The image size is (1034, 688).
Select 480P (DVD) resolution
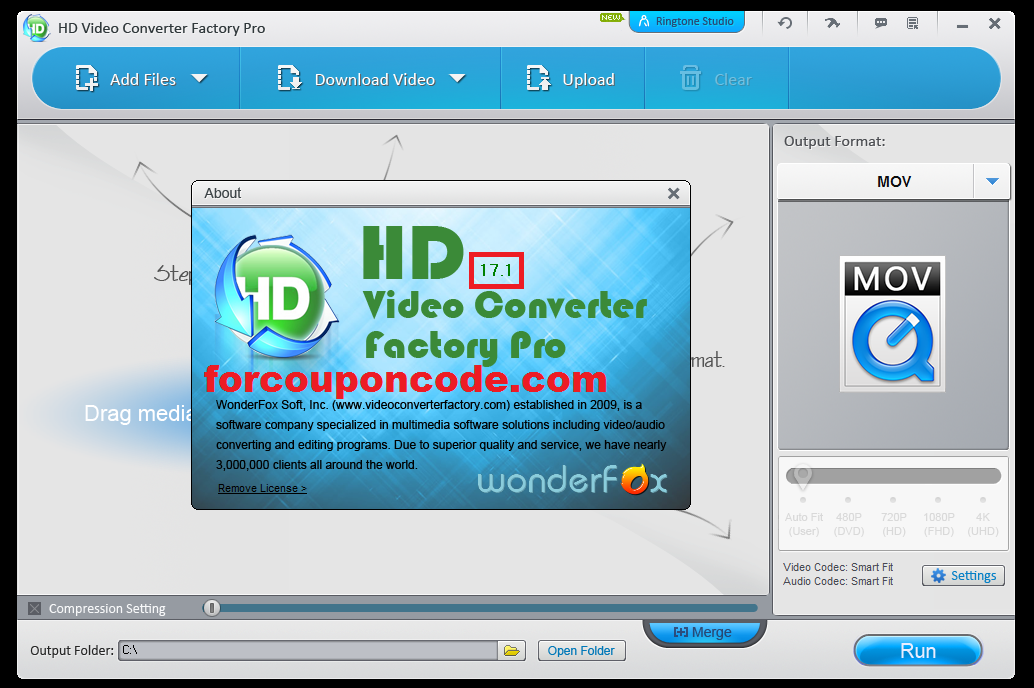click(848, 524)
